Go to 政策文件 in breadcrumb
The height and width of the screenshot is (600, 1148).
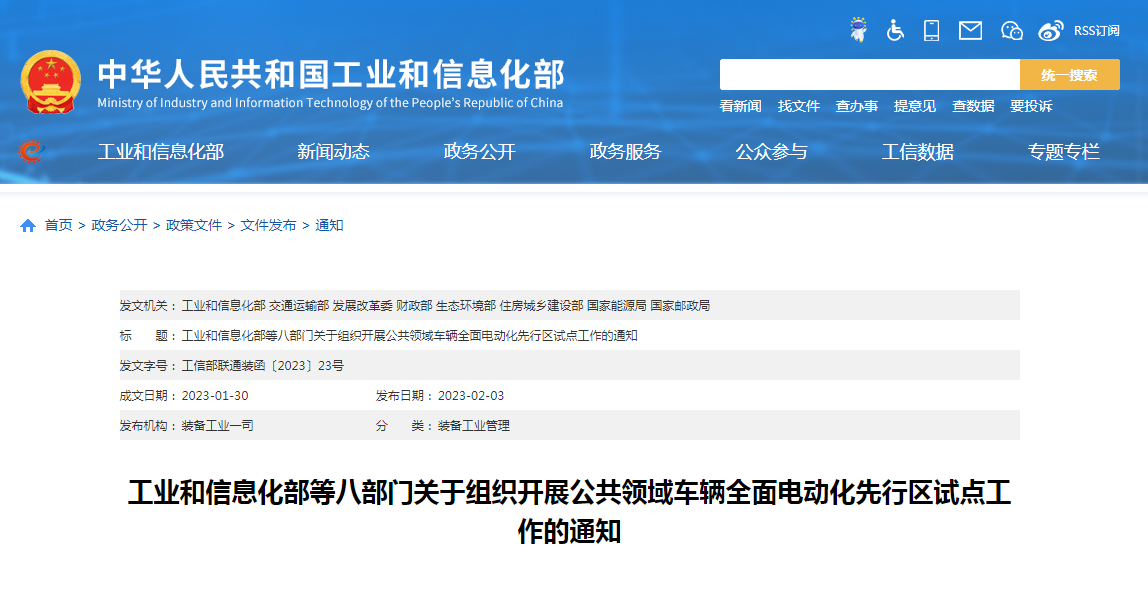194,225
